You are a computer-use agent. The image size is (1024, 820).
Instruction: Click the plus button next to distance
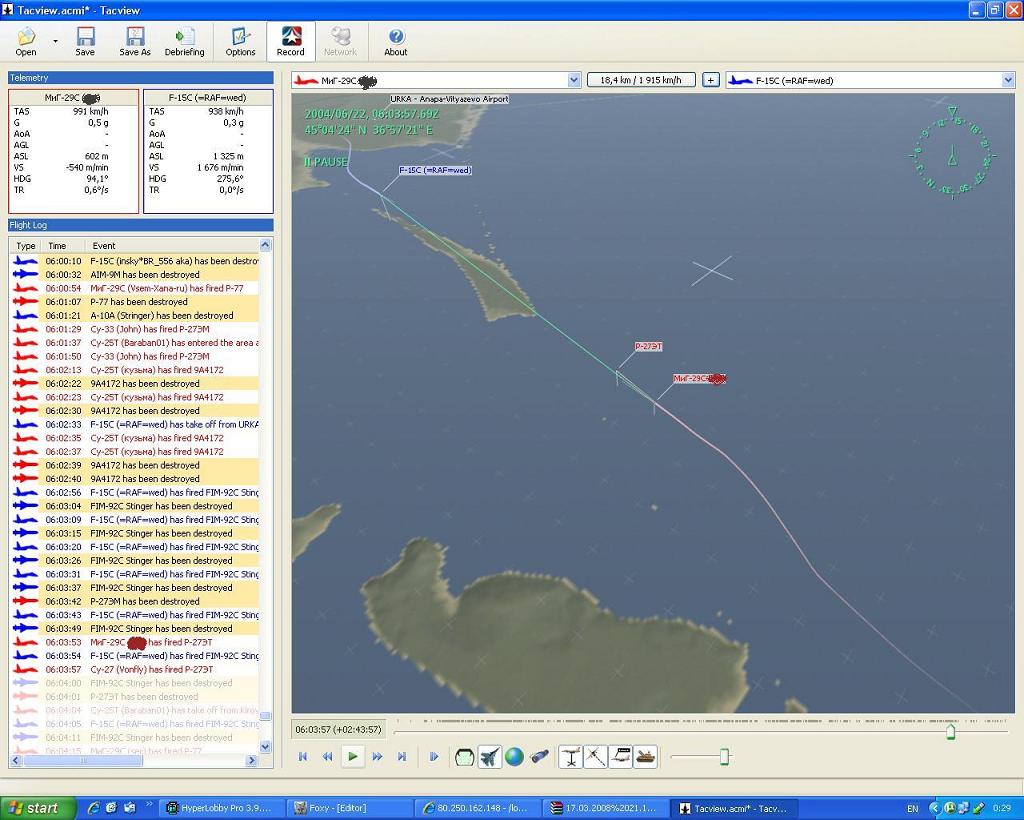pos(711,80)
